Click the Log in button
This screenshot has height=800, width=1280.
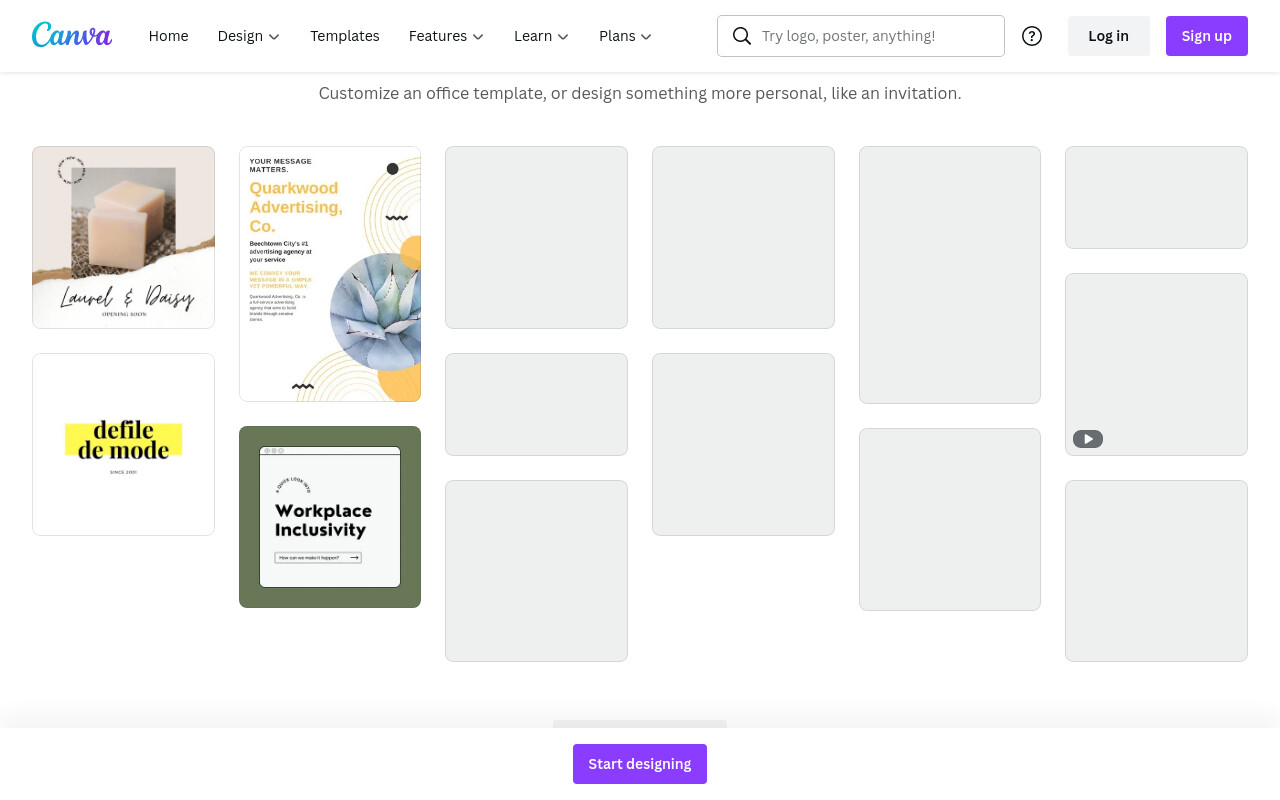(x=1109, y=36)
